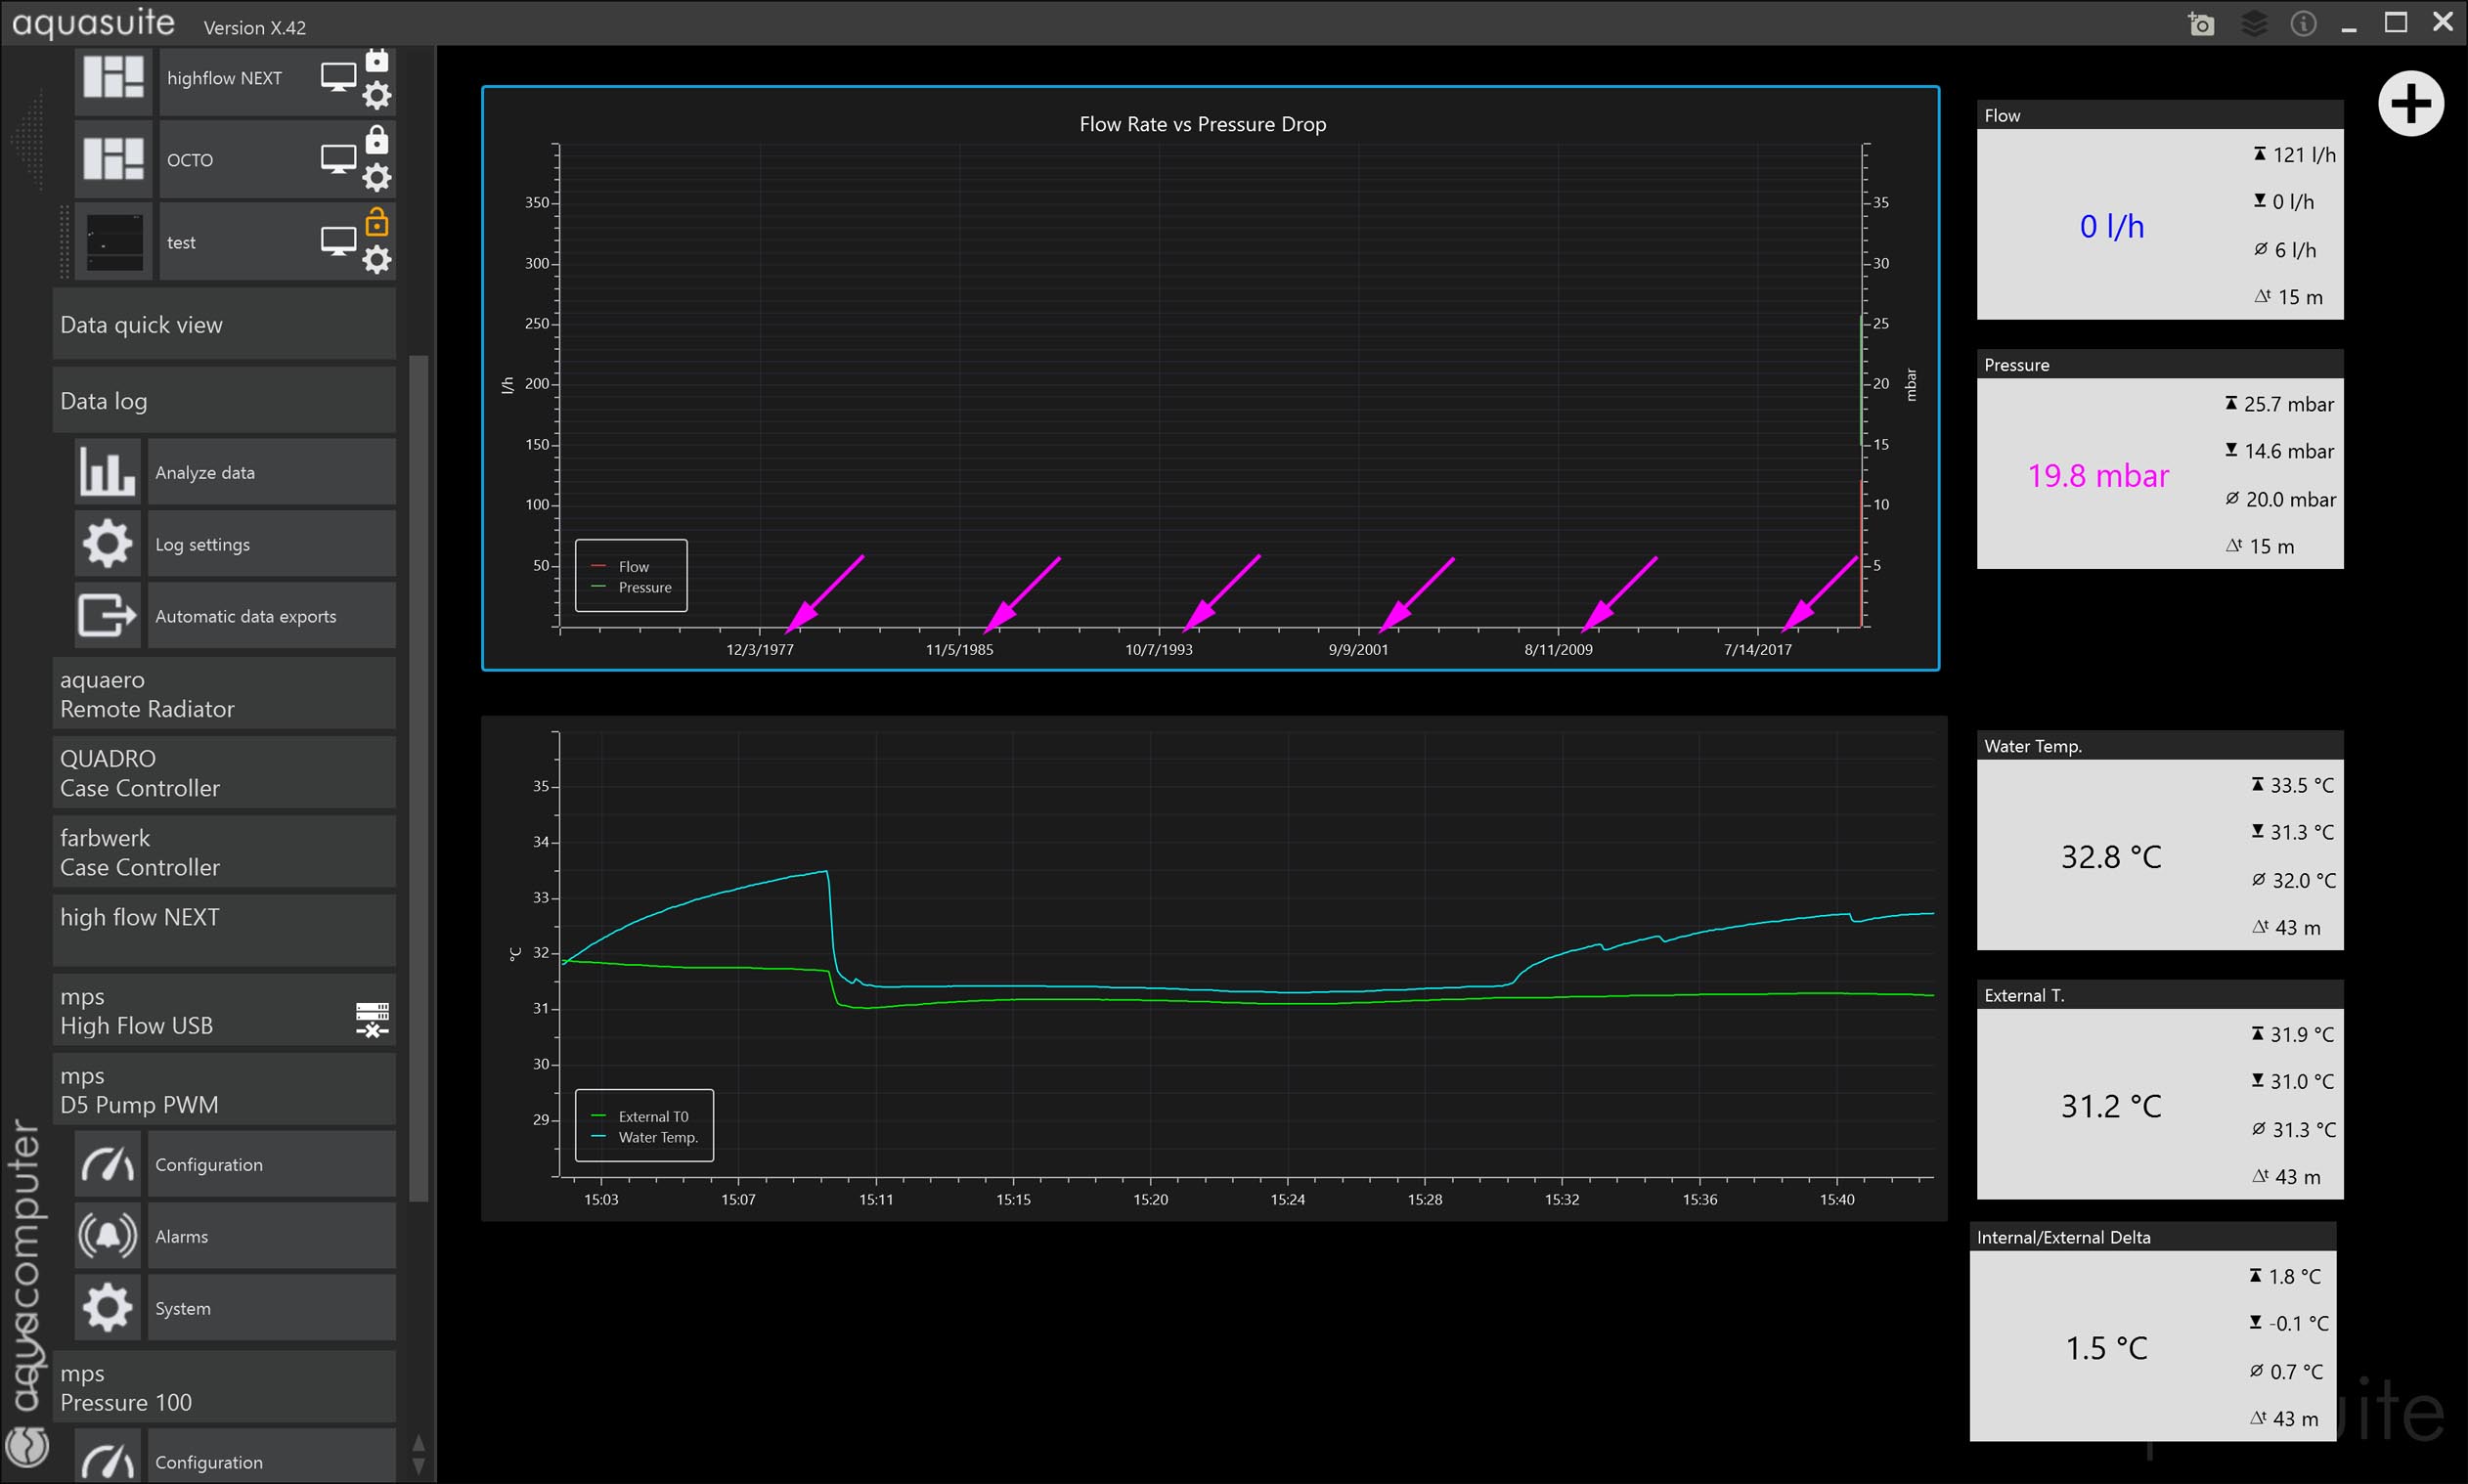Click the round plus add button

2410,104
